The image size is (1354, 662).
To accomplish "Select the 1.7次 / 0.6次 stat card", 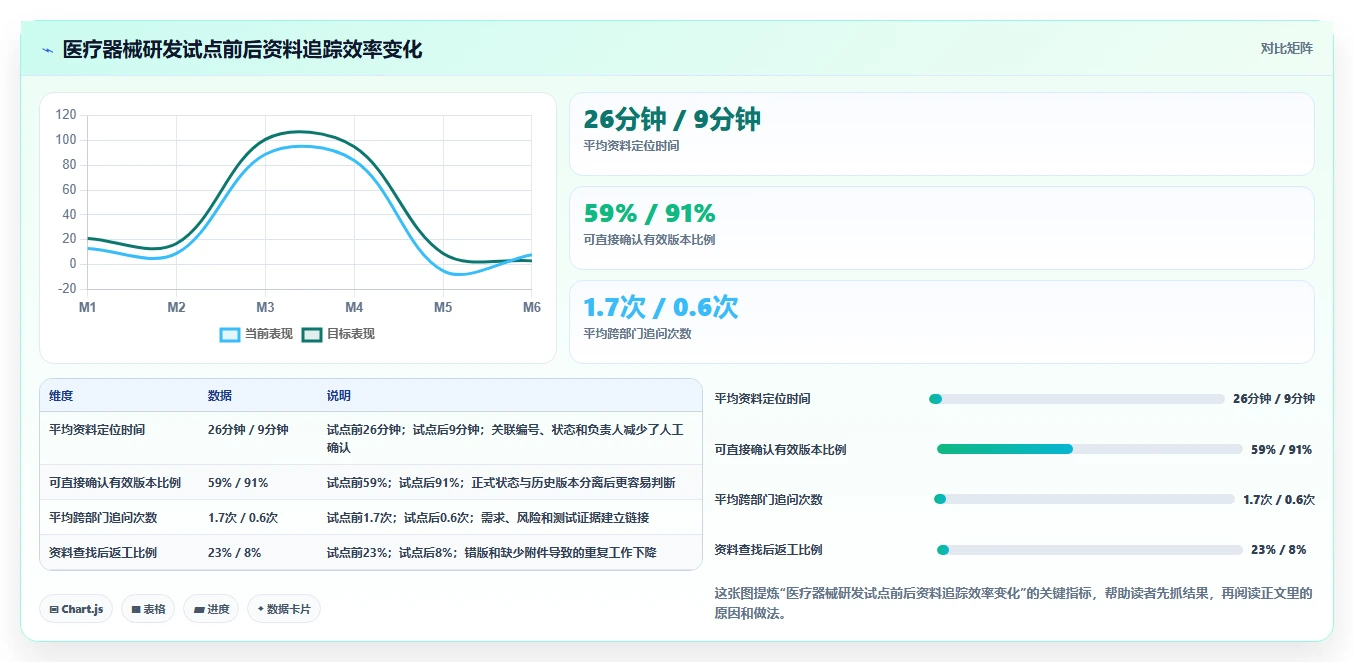I will click(941, 322).
